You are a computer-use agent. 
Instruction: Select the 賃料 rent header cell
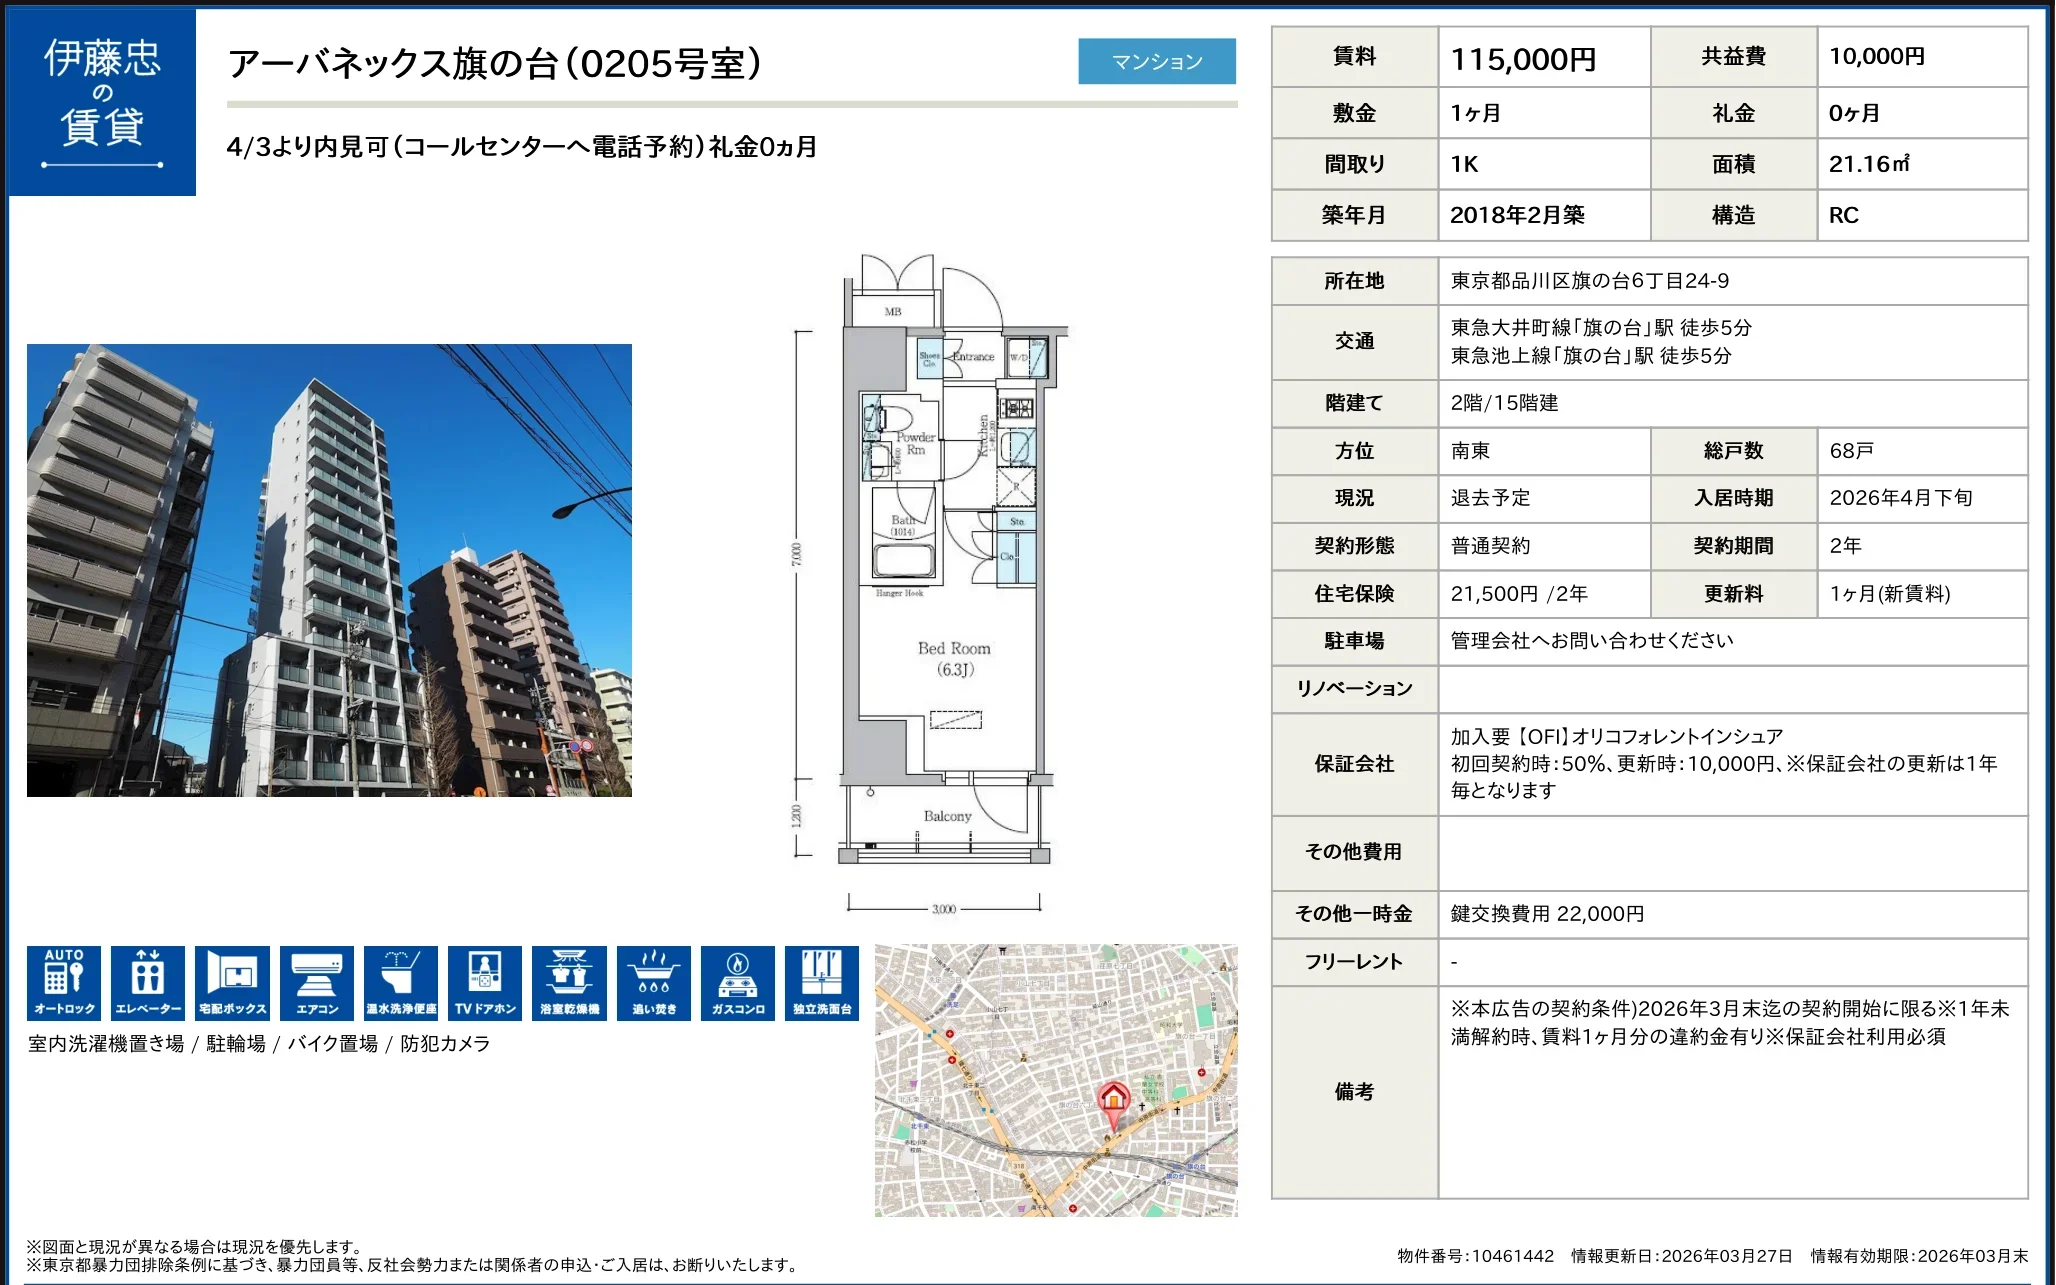[x=1354, y=56]
